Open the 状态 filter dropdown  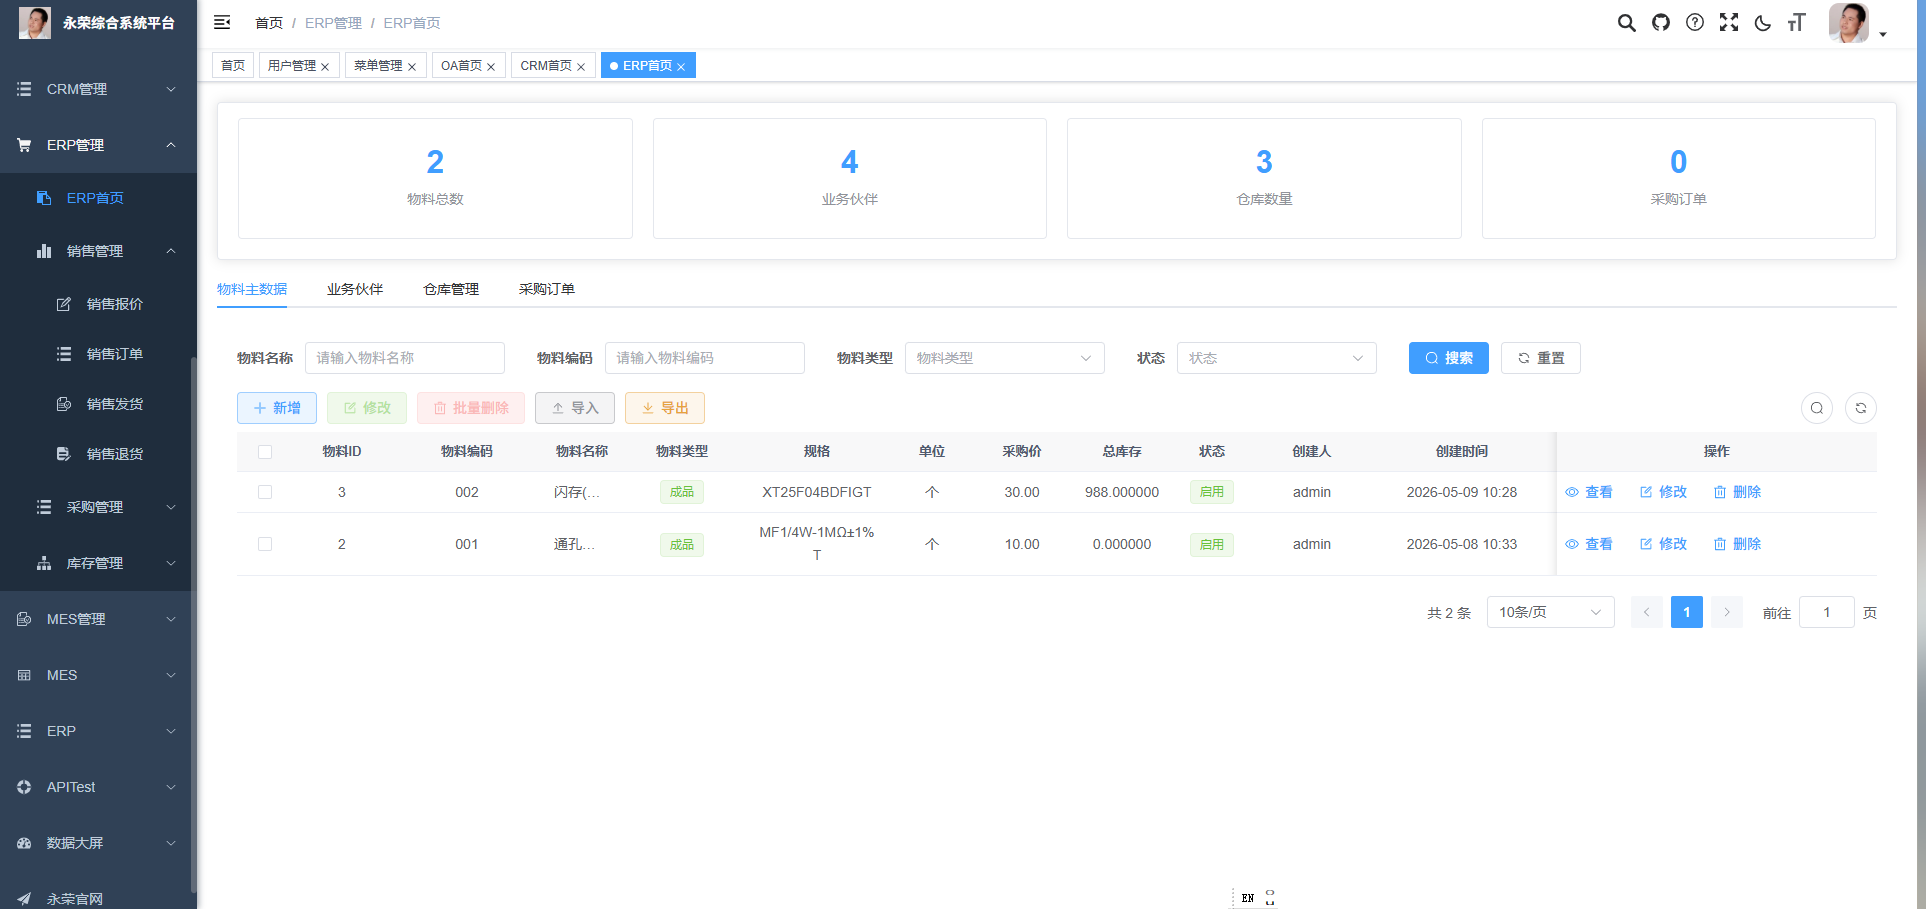[x=1277, y=358]
